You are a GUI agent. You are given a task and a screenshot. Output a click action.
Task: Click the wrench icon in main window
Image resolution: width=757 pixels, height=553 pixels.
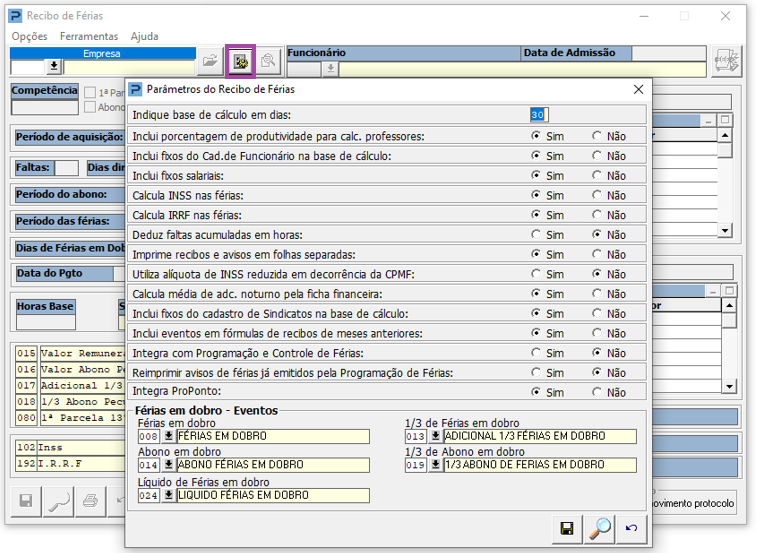(x=58, y=501)
